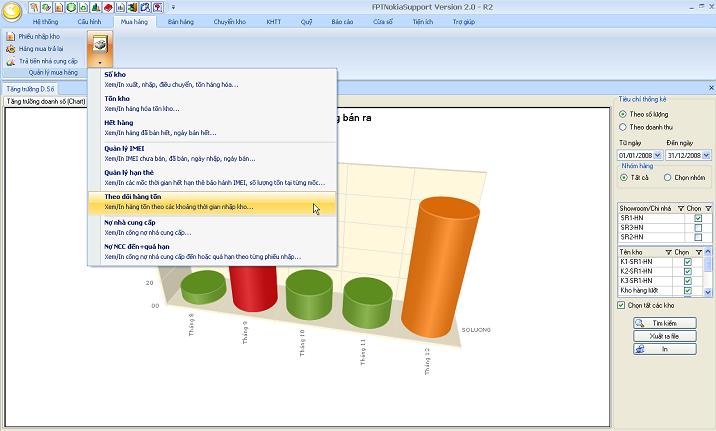Click the blue chart document icon in toolbar

pyautogui.click(x=121, y=7)
